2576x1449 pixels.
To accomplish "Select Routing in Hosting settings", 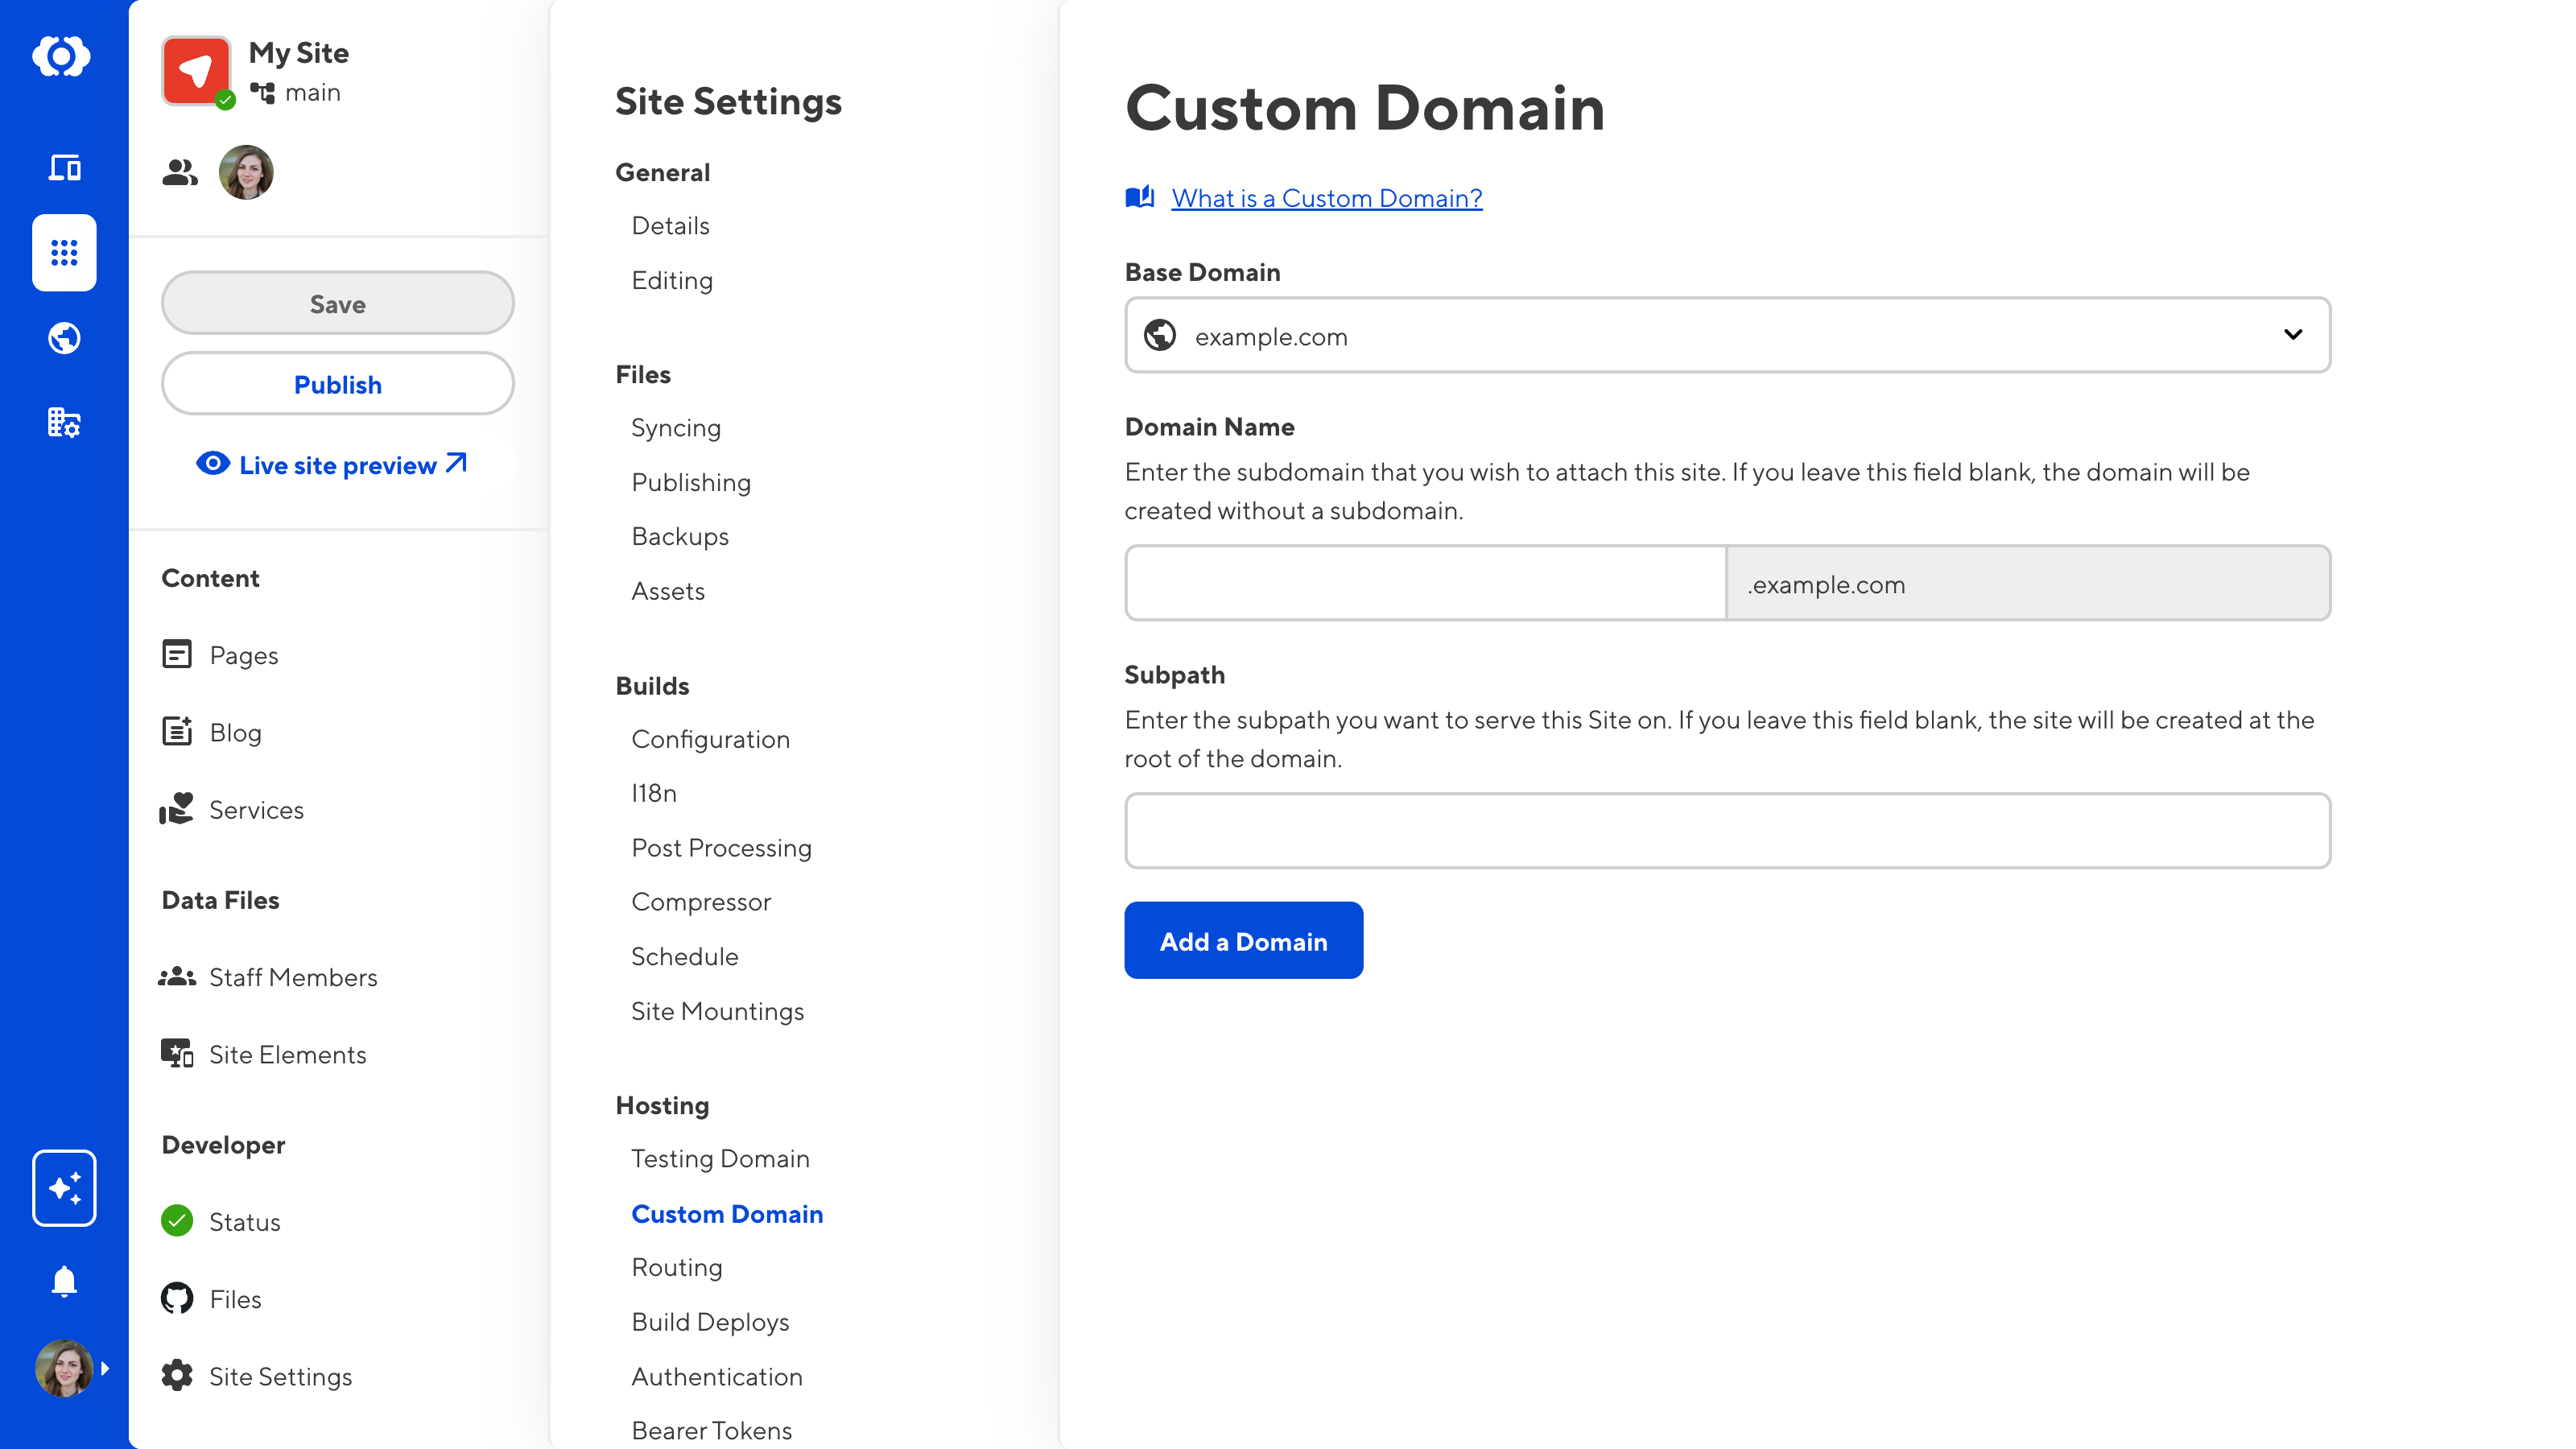I will pyautogui.click(x=676, y=1267).
